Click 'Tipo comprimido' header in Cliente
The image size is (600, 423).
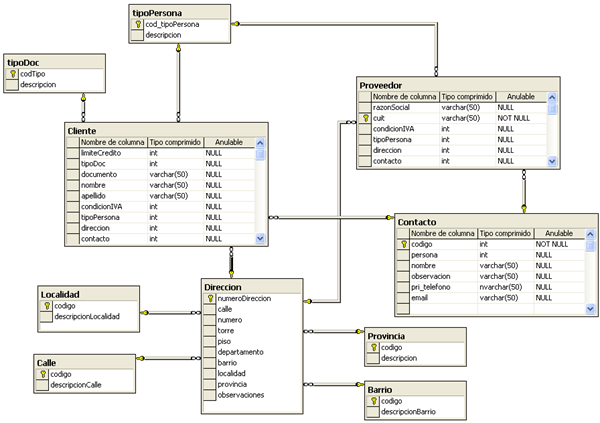click(x=175, y=142)
